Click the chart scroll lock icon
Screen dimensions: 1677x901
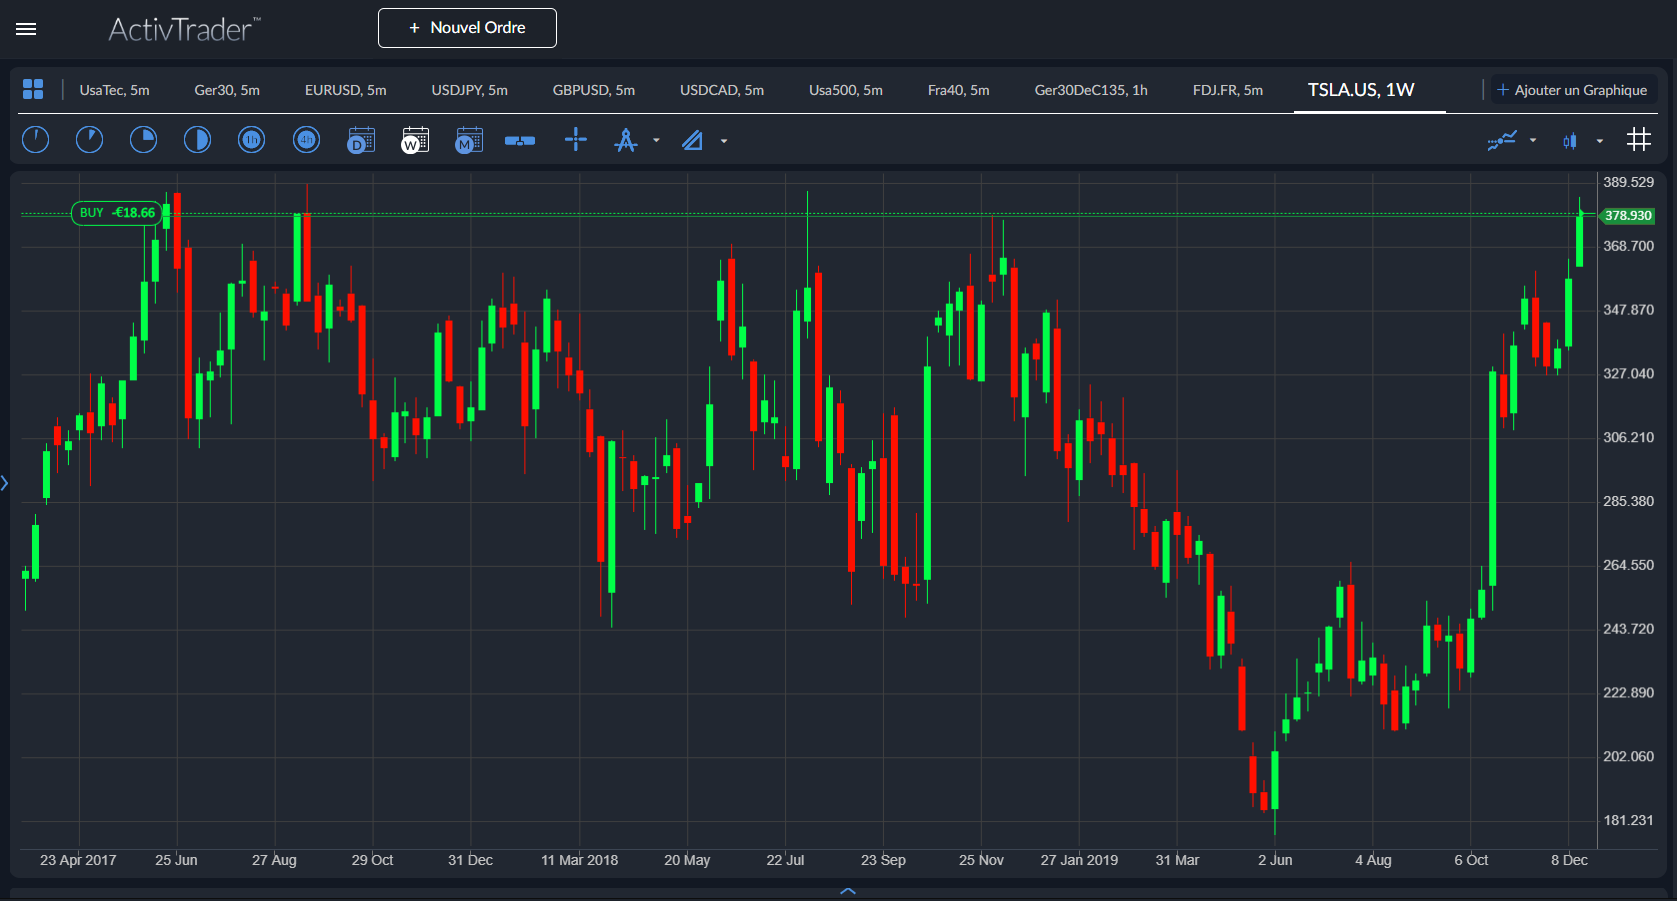tap(520, 141)
